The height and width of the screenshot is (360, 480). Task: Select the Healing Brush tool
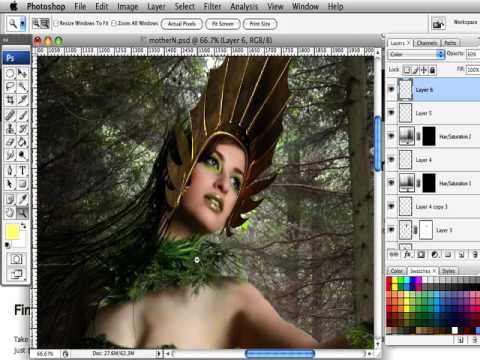tap(10, 115)
